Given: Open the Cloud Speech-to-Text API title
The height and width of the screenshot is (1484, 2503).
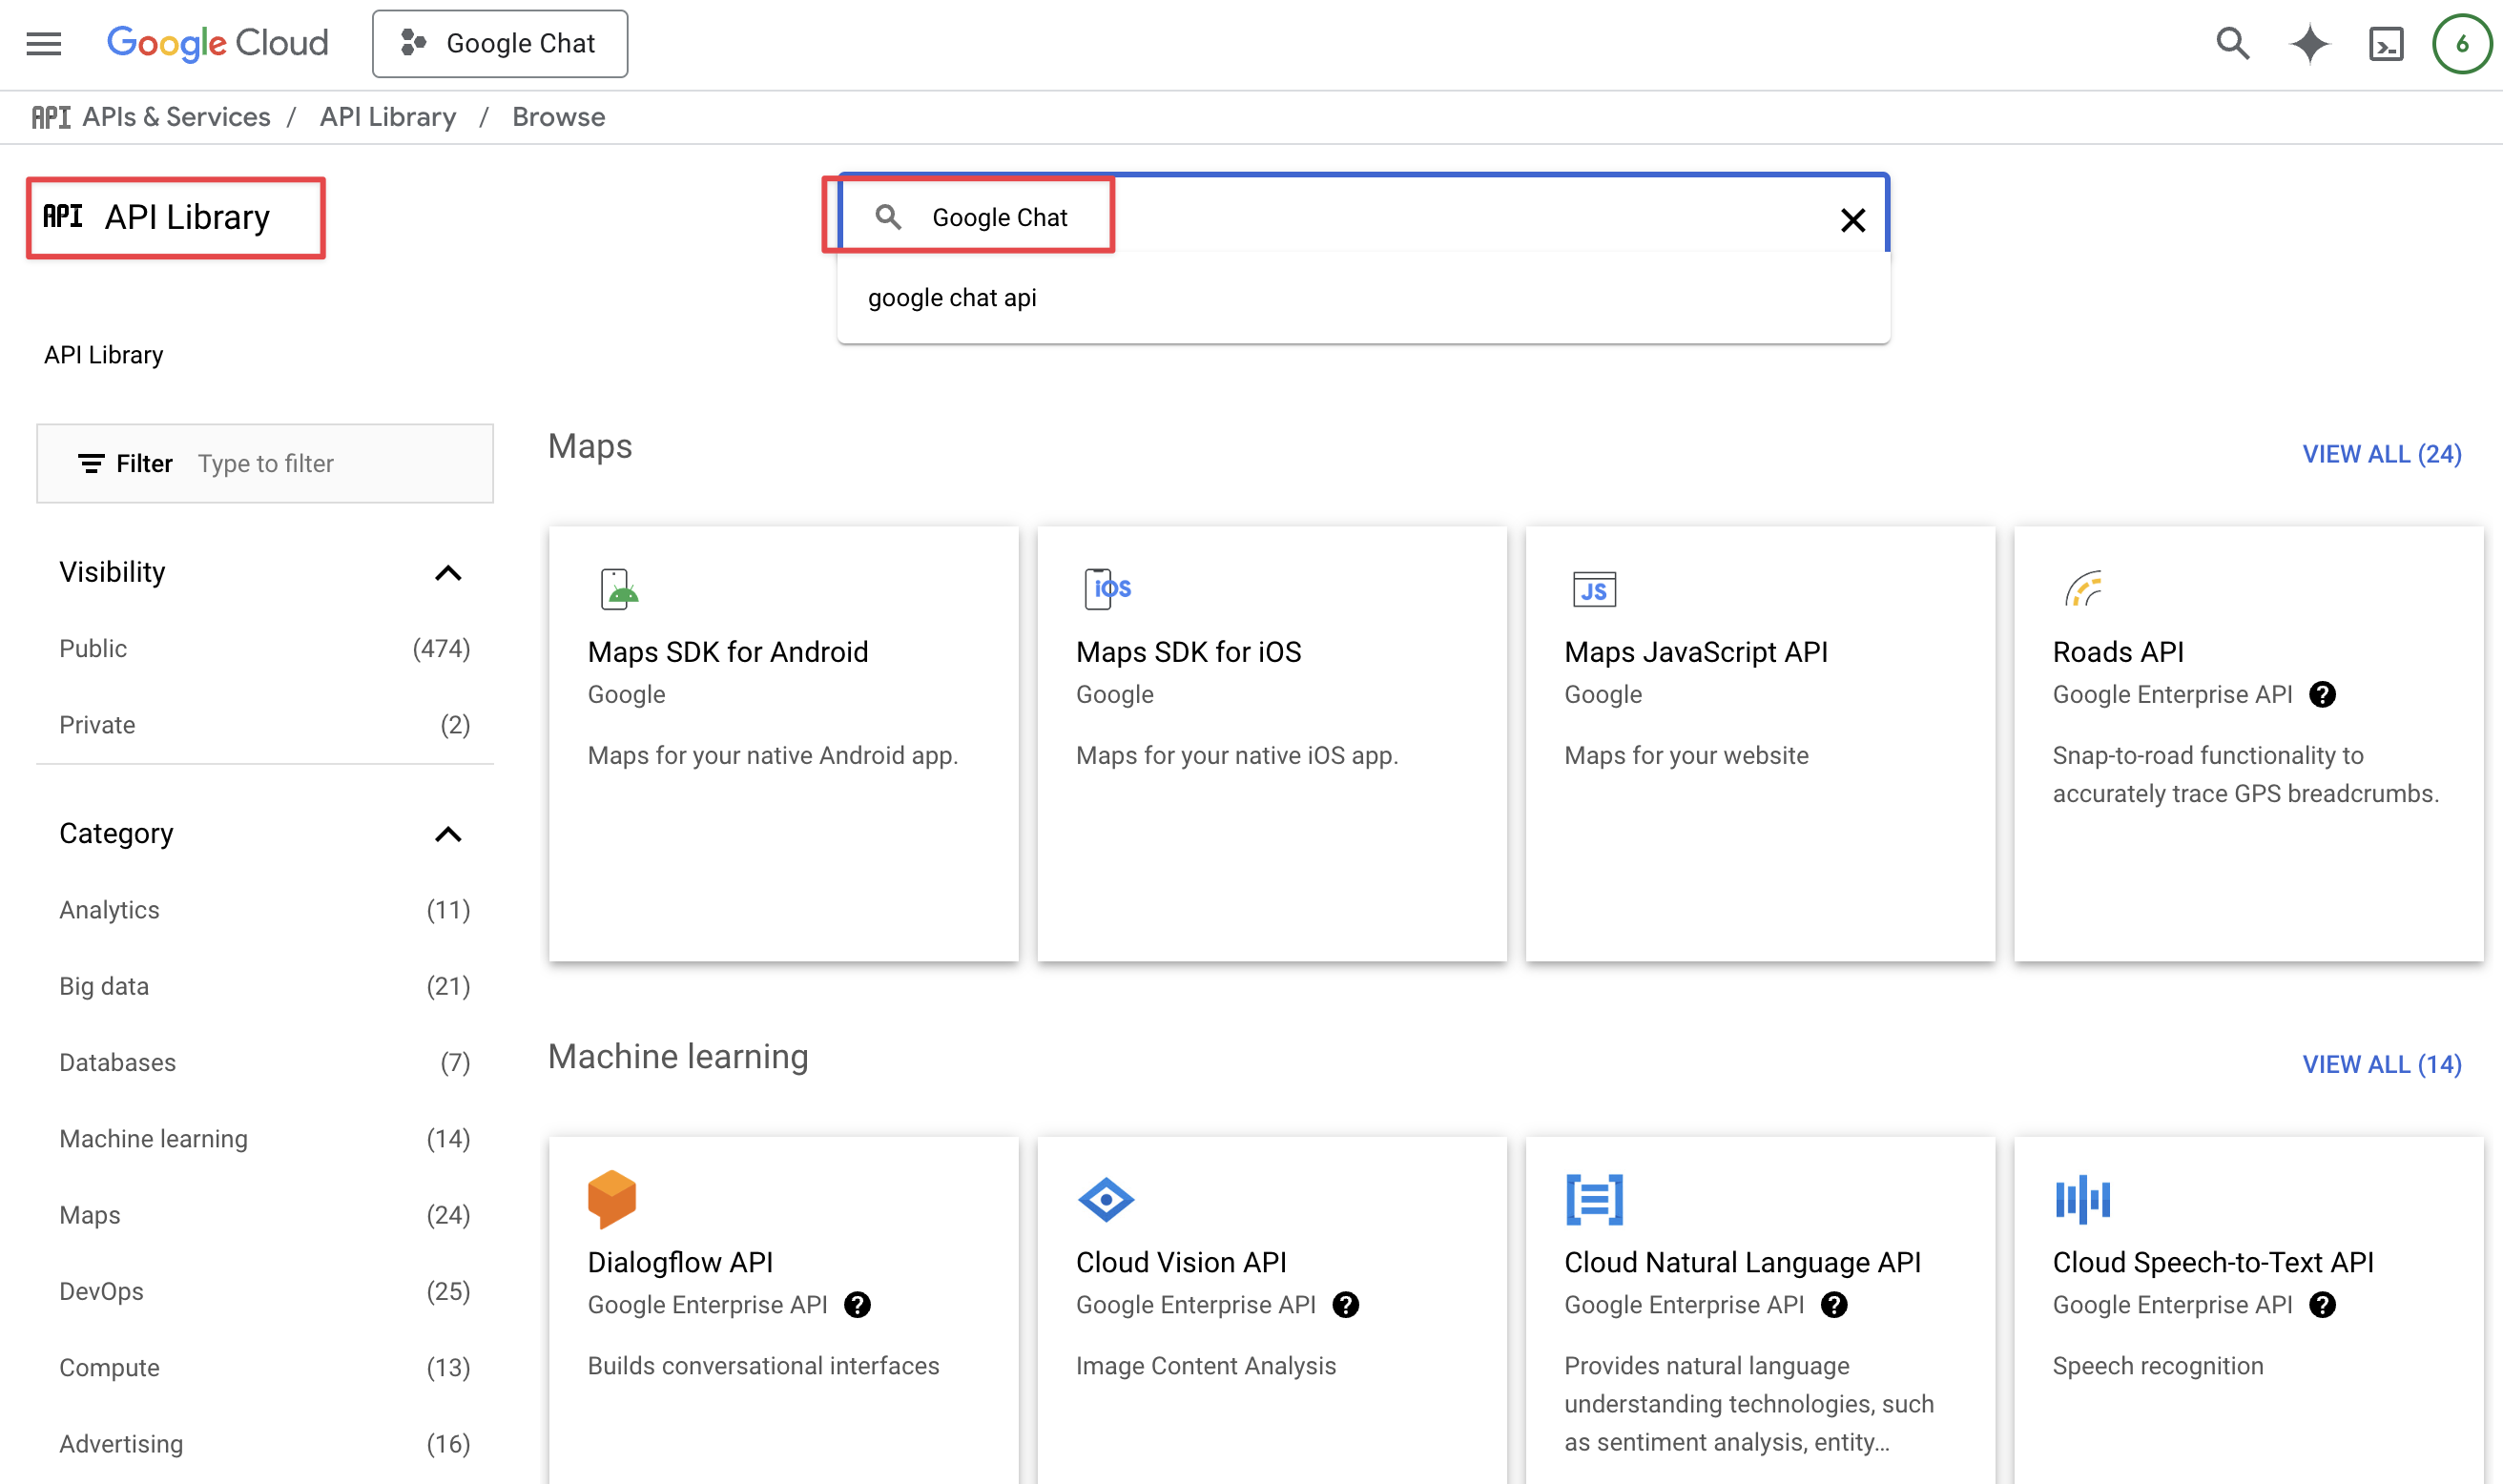Looking at the screenshot, I should click(2212, 1262).
